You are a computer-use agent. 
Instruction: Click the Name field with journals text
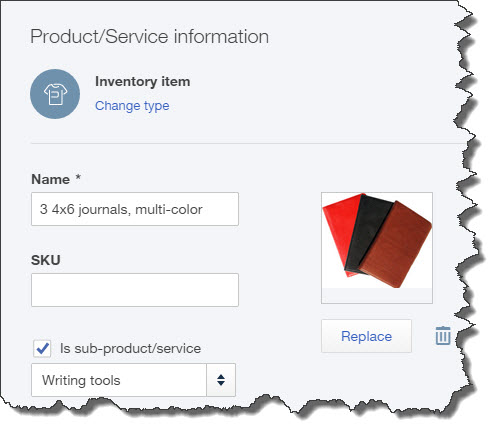(135, 209)
